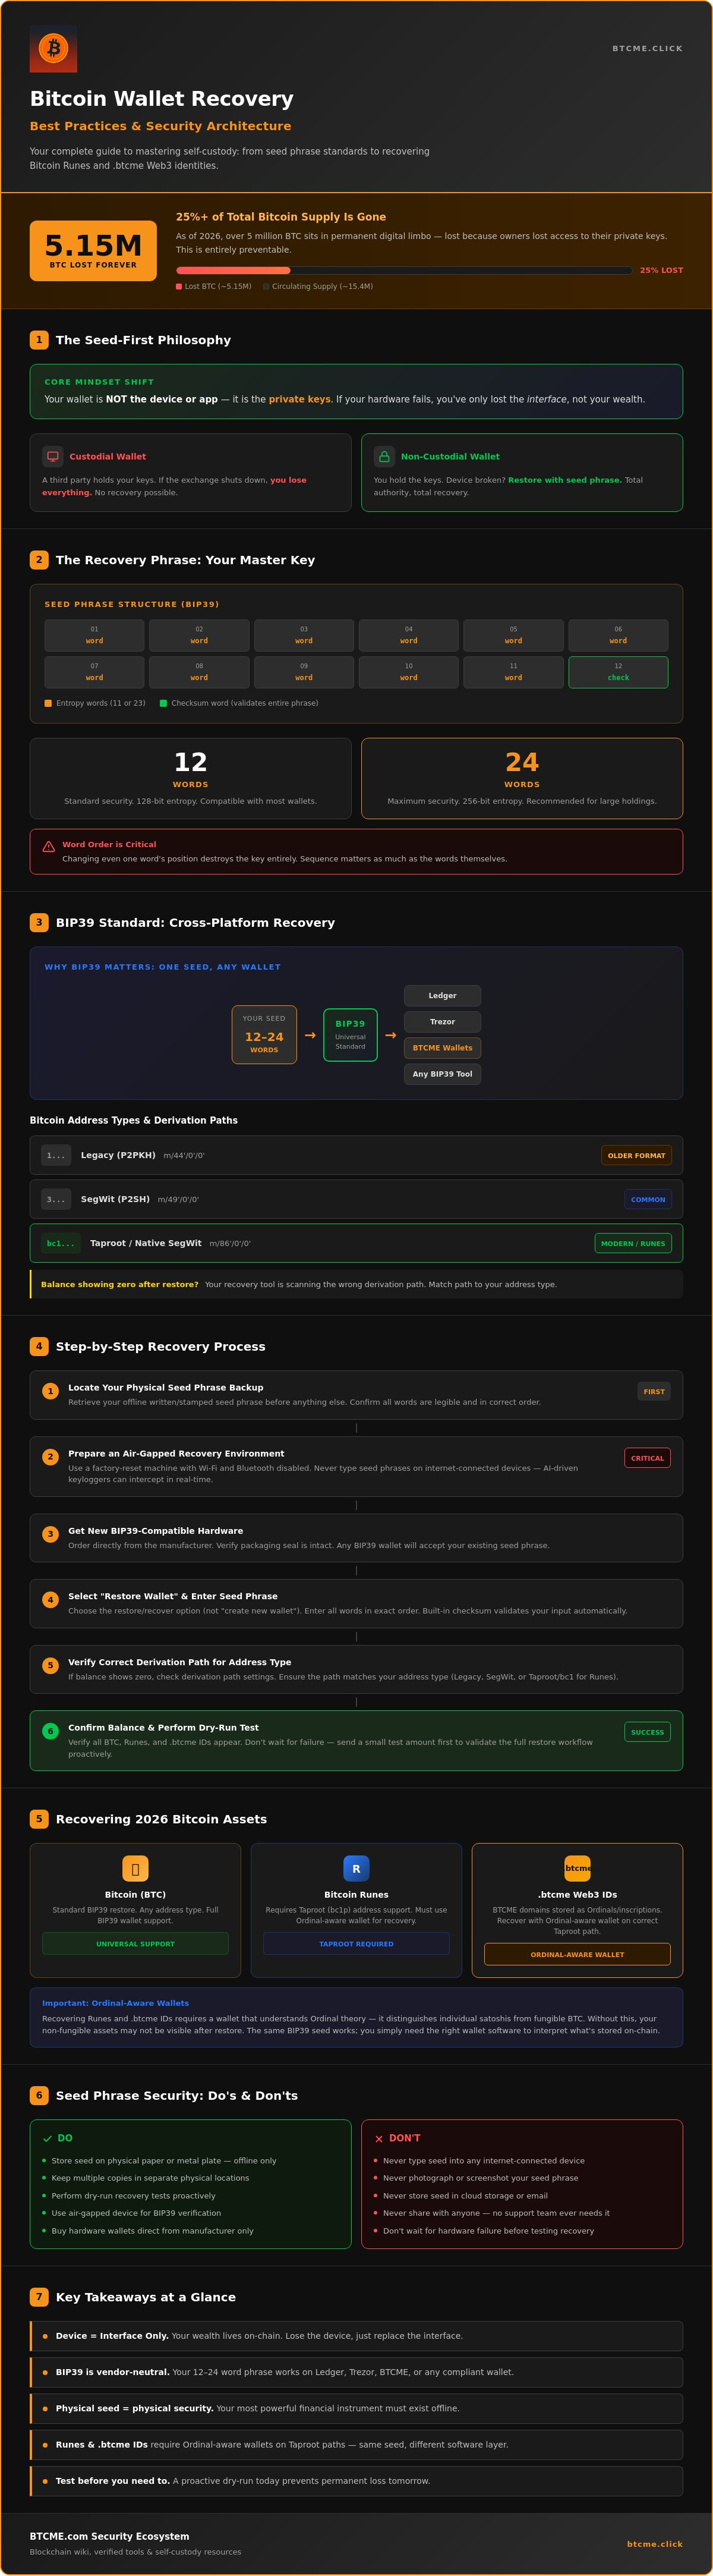Click step circle 3 for BIP39-Compatible Hardware
This screenshot has width=713, height=2576.
(50, 1534)
